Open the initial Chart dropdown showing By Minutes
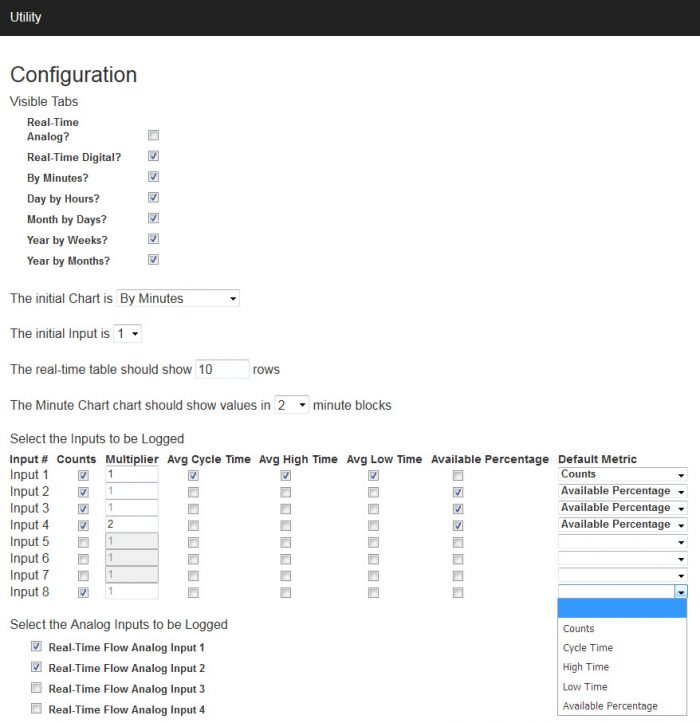Image resolution: width=700 pixels, height=723 pixels. [178, 298]
